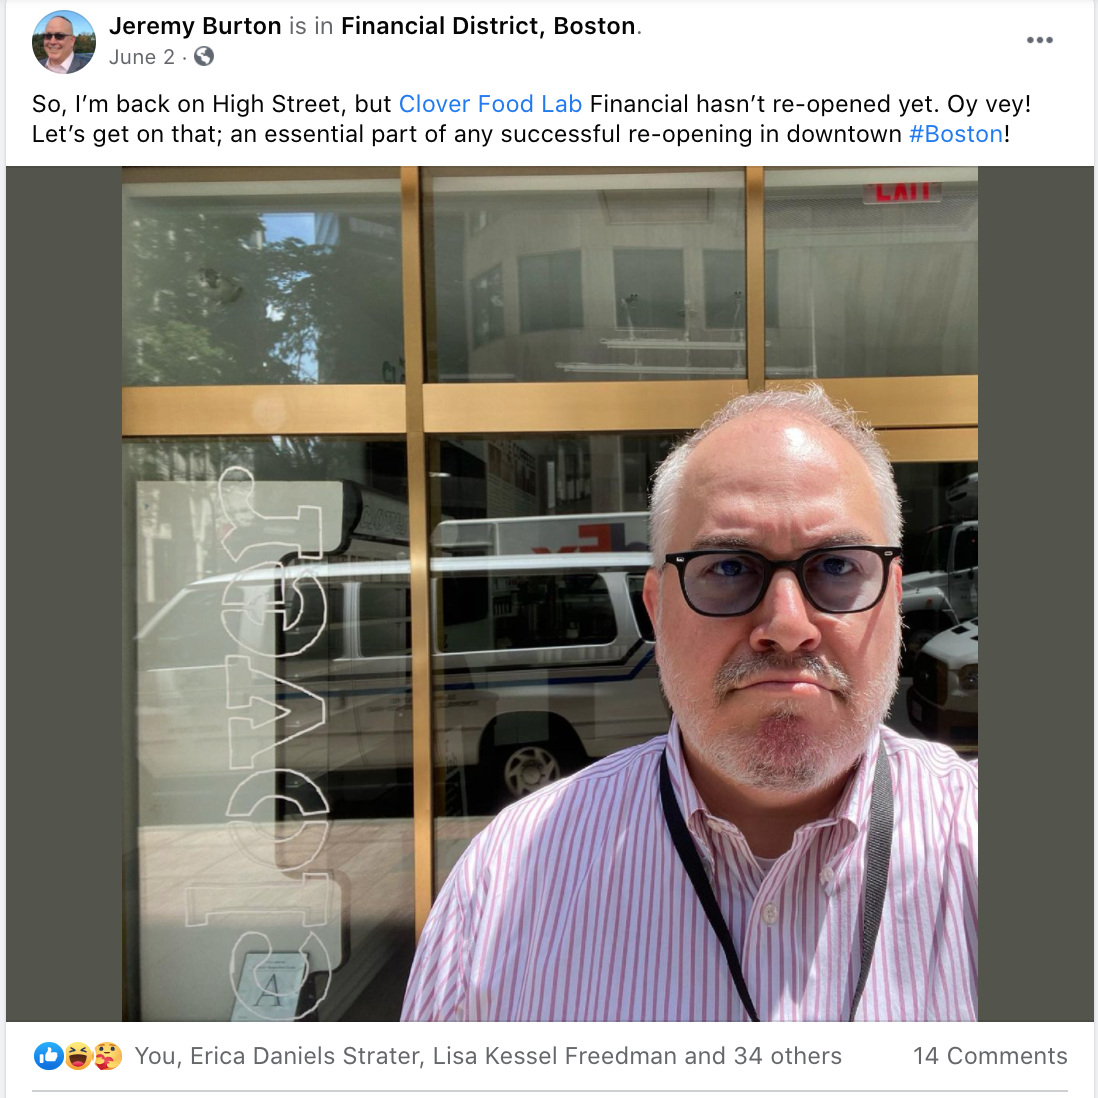Viewport: 1098px width, 1098px height.
Task: Open the selfie photo in viewer
Action: 550,594
